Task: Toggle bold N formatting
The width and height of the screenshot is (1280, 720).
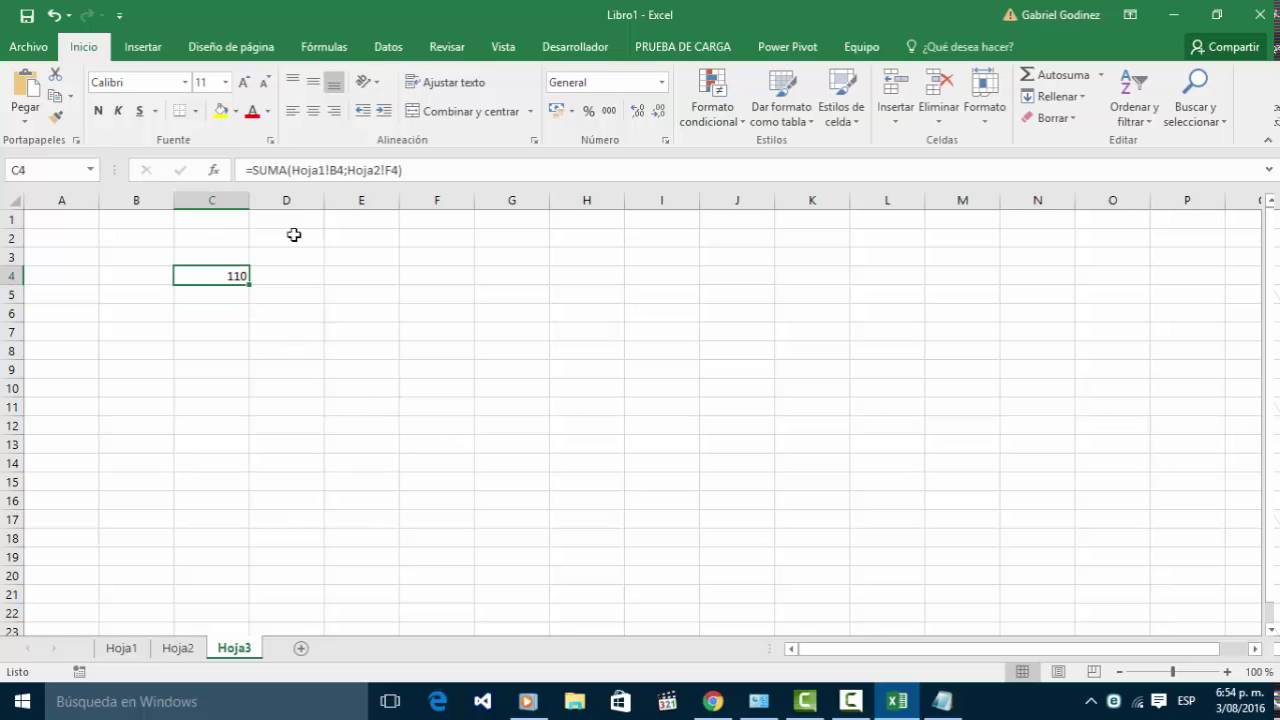Action: click(98, 111)
